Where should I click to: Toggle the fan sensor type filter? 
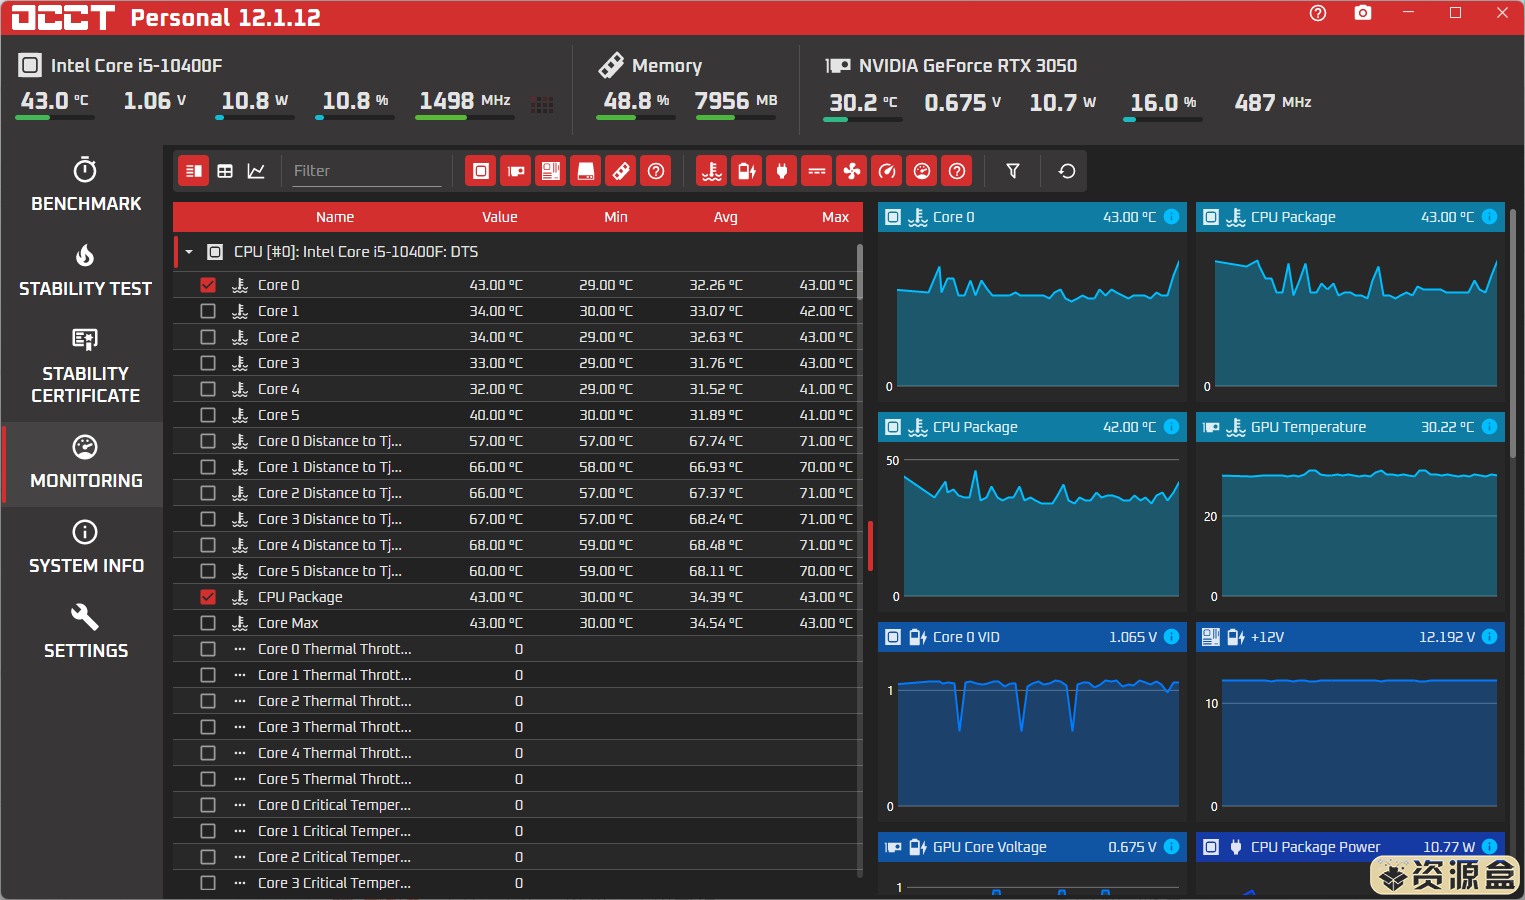click(852, 171)
